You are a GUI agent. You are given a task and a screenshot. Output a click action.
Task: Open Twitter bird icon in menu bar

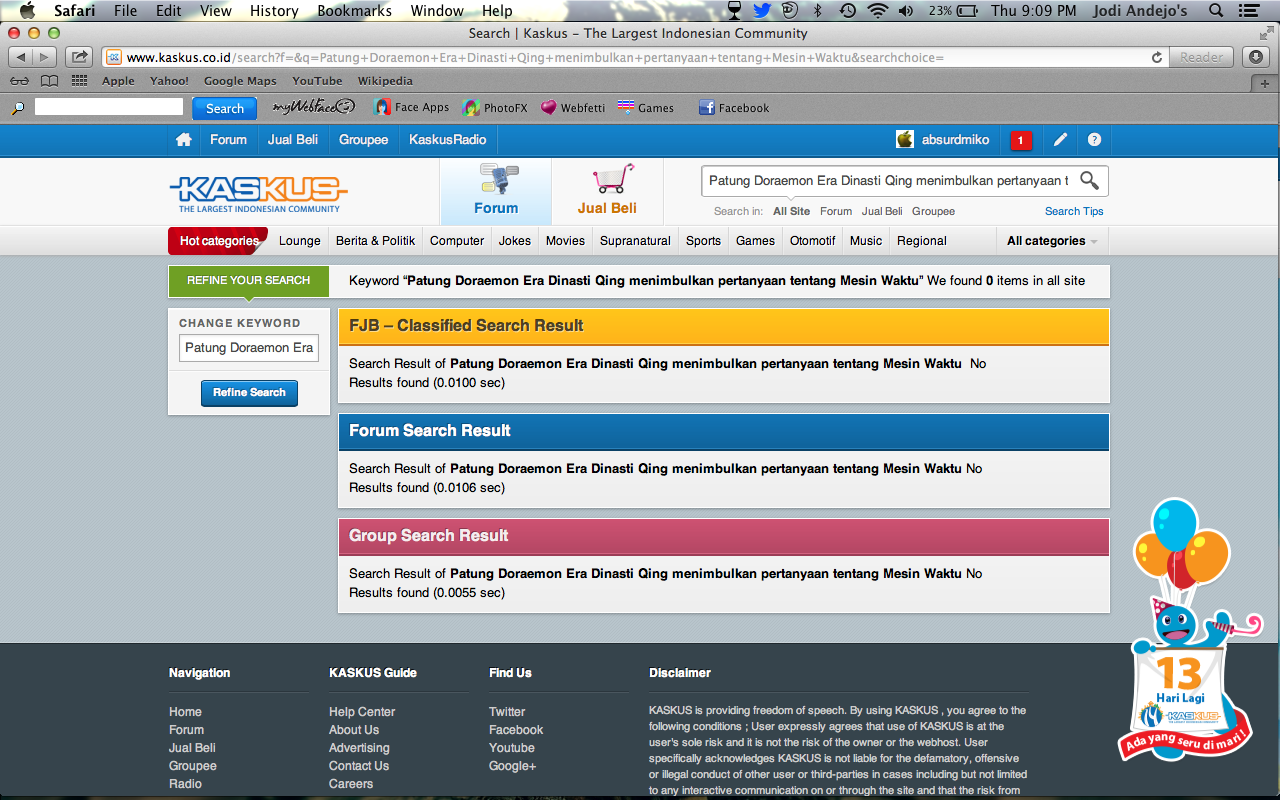point(762,11)
